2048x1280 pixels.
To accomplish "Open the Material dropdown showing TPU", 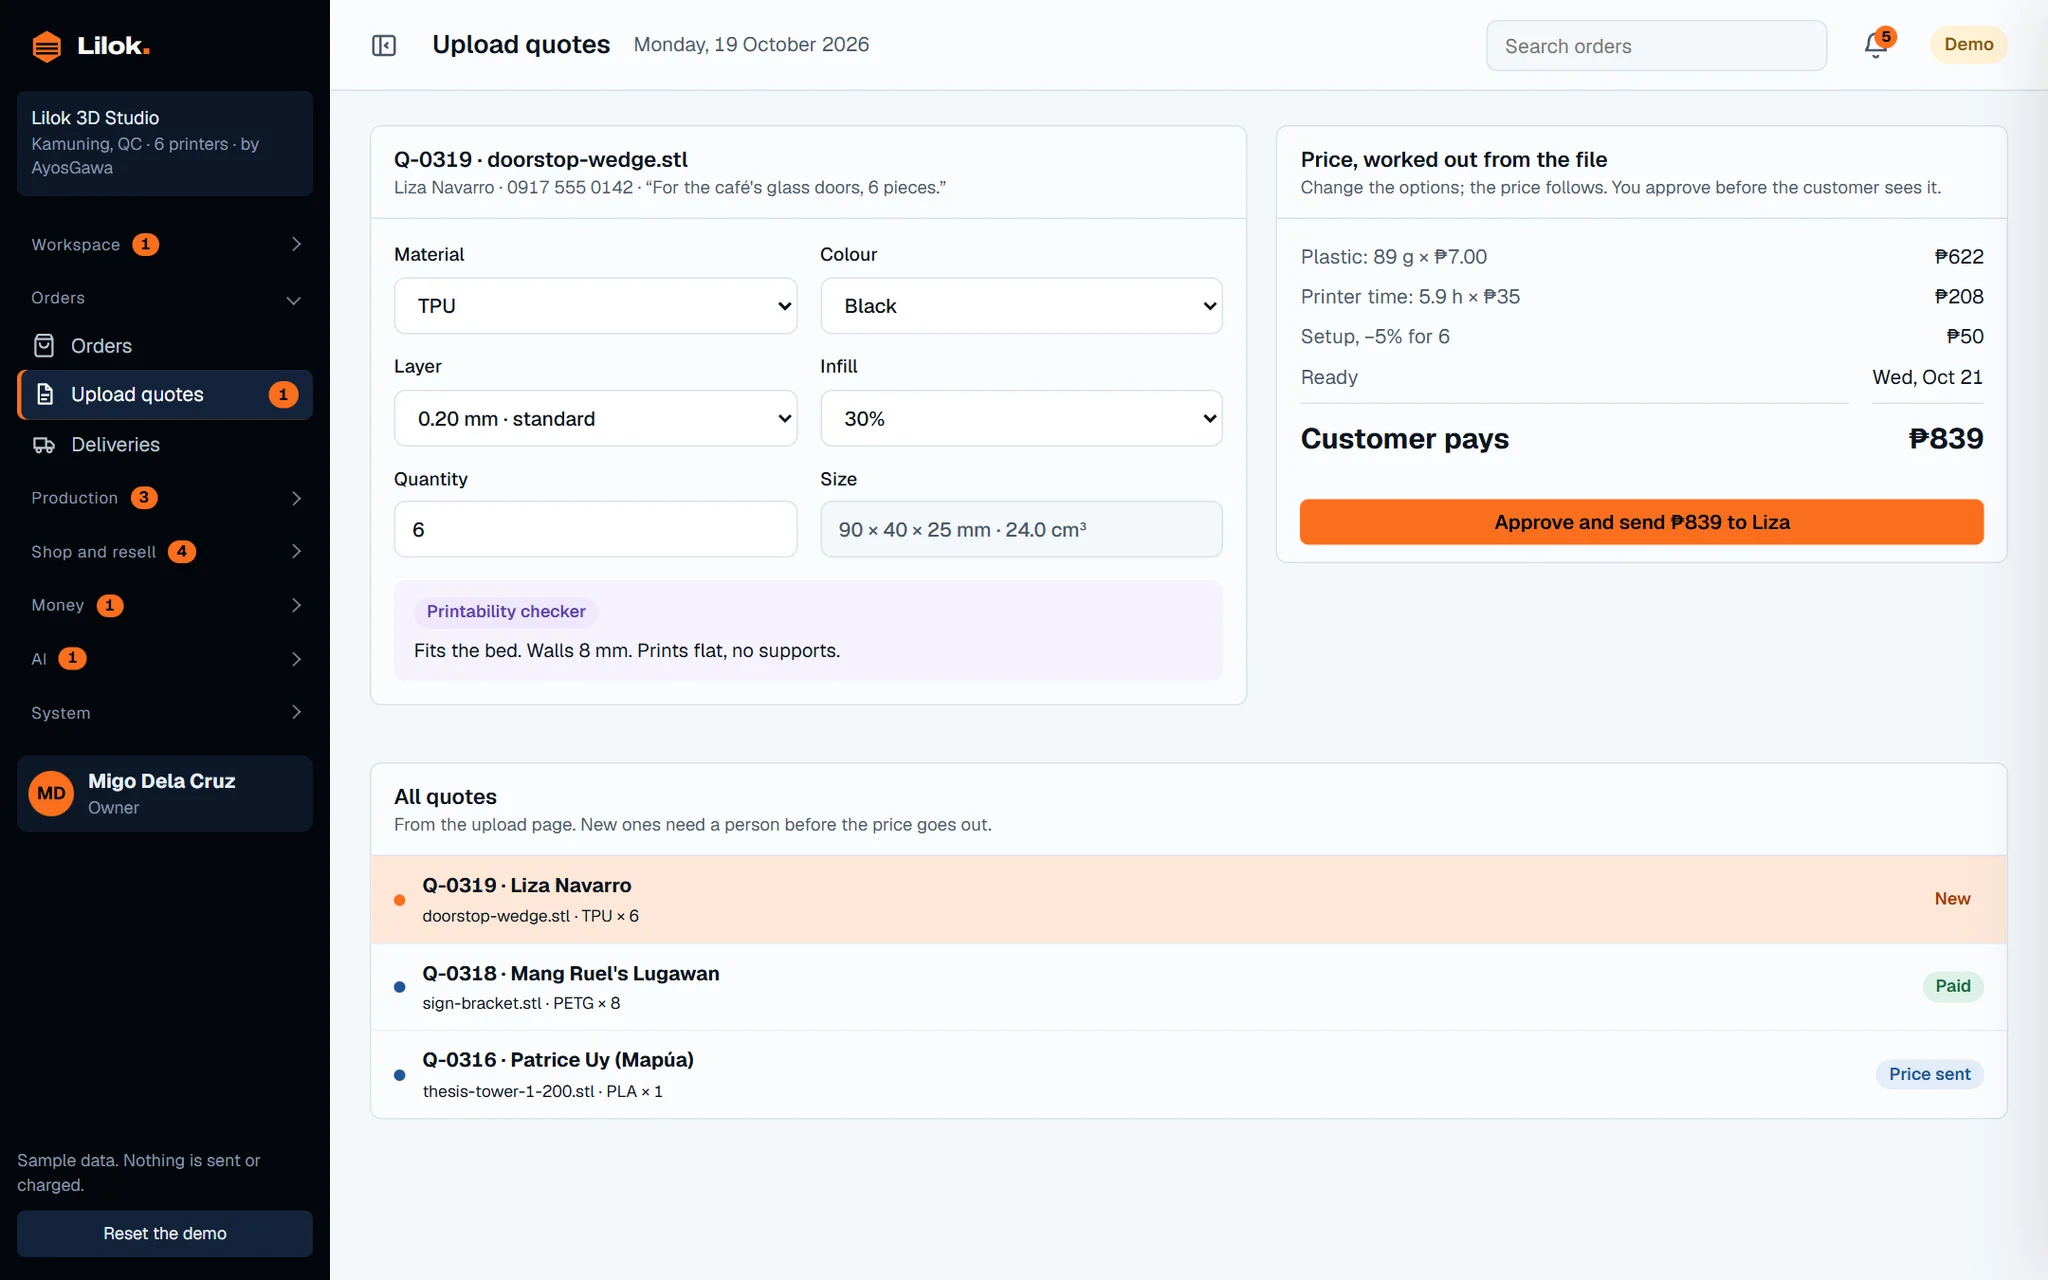I will (x=595, y=306).
